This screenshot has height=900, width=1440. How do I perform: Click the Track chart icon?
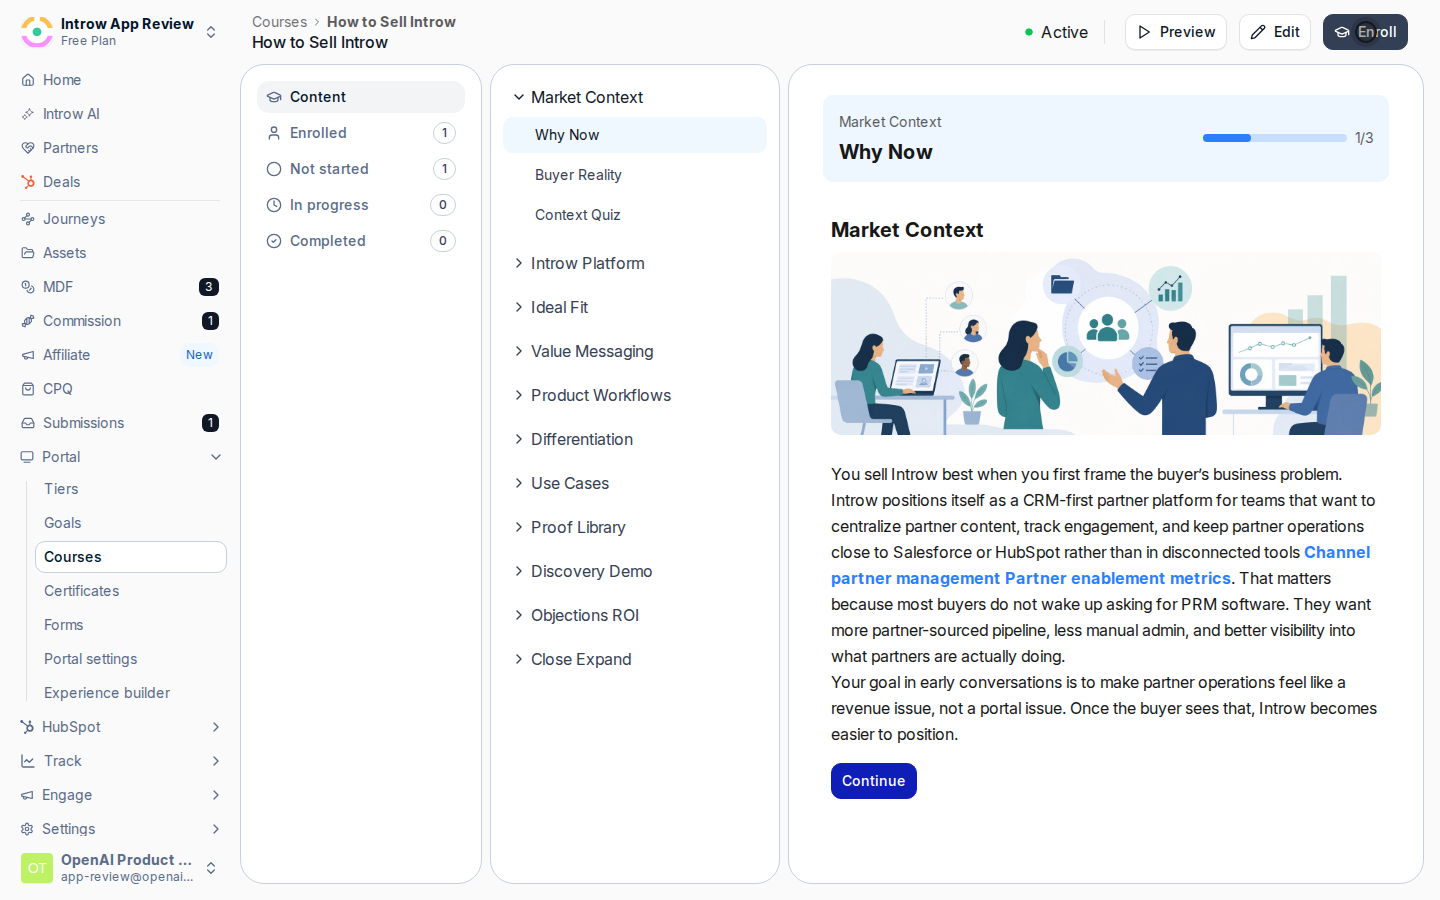coord(28,761)
